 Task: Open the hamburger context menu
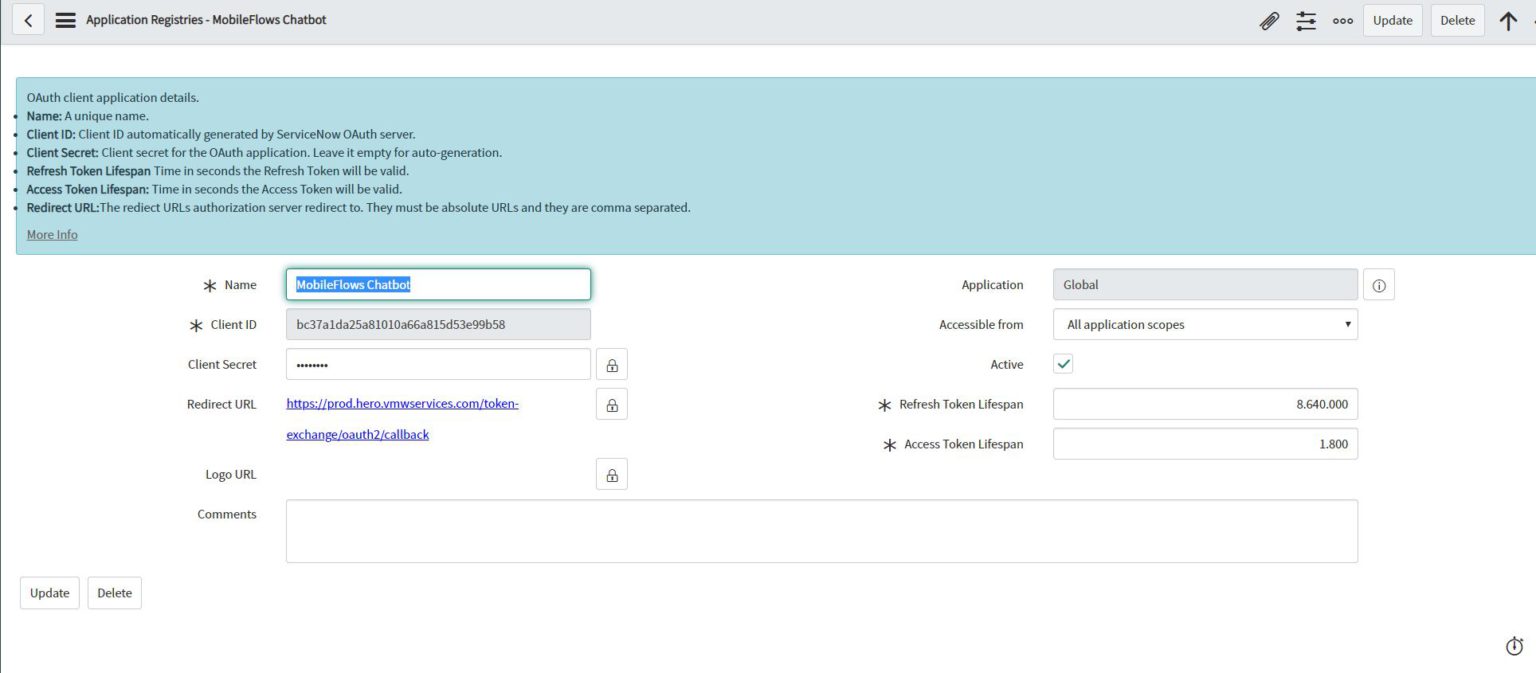pyautogui.click(x=65, y=19)
